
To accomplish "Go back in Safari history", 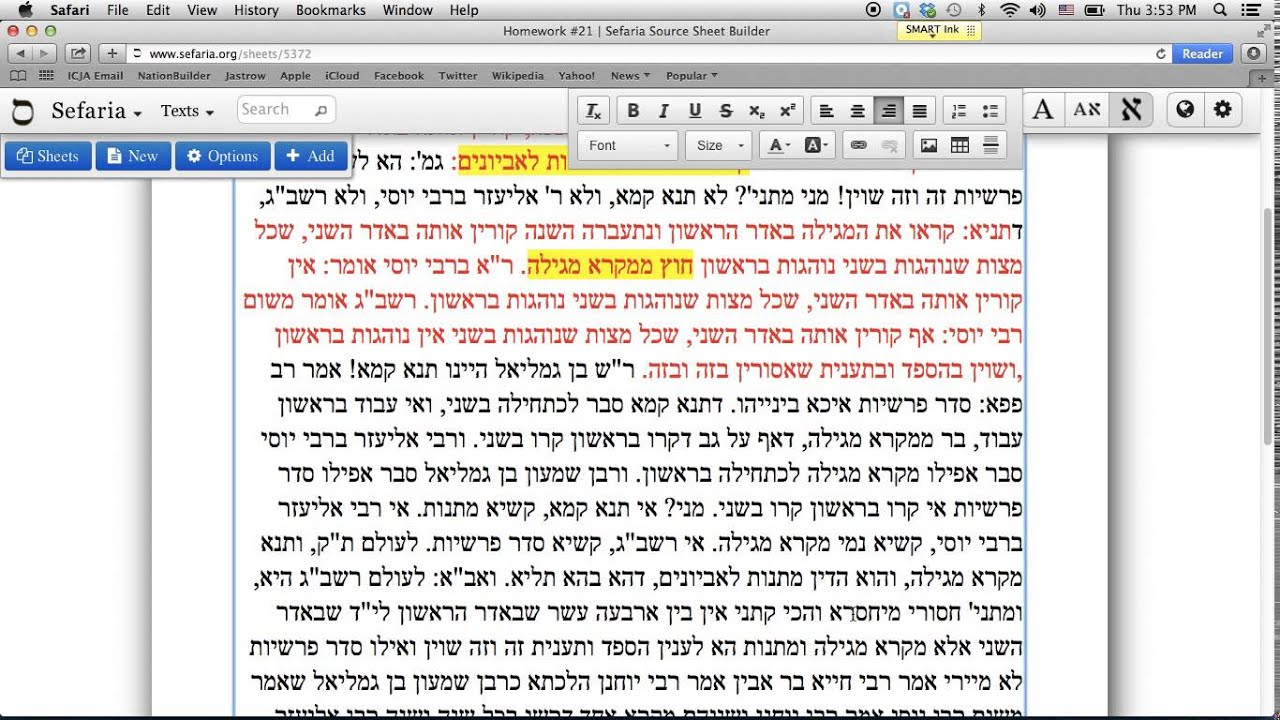I will (20, 54).
